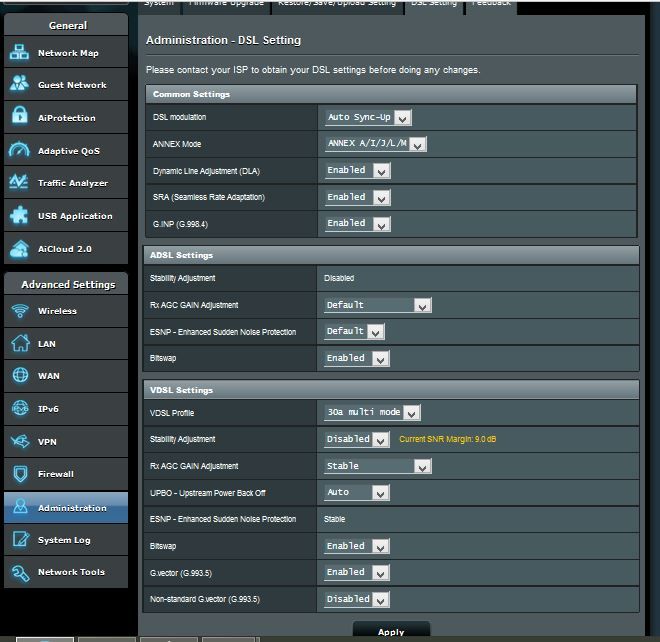Click VDSL ESNP 'Stable' value text
This screenshot has height=642, width=660.
coord(335,519)
